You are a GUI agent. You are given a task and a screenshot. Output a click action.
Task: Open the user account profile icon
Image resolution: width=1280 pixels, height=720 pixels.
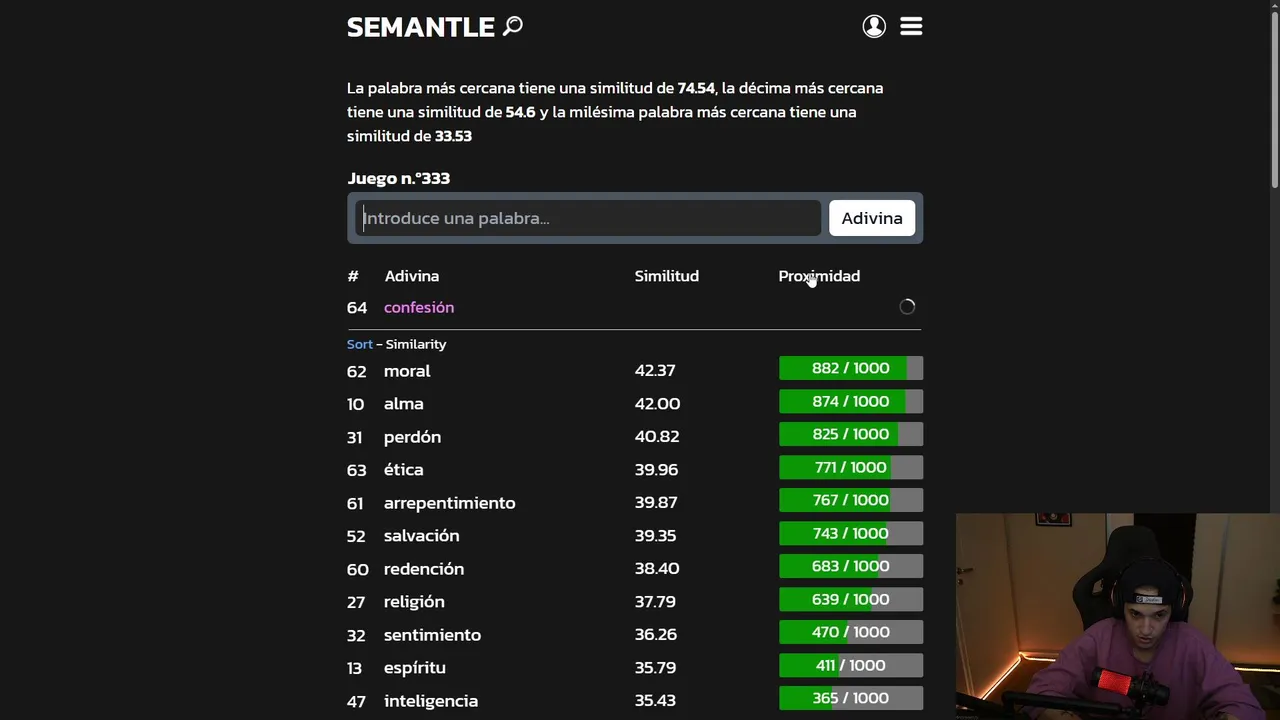[874, 27]
